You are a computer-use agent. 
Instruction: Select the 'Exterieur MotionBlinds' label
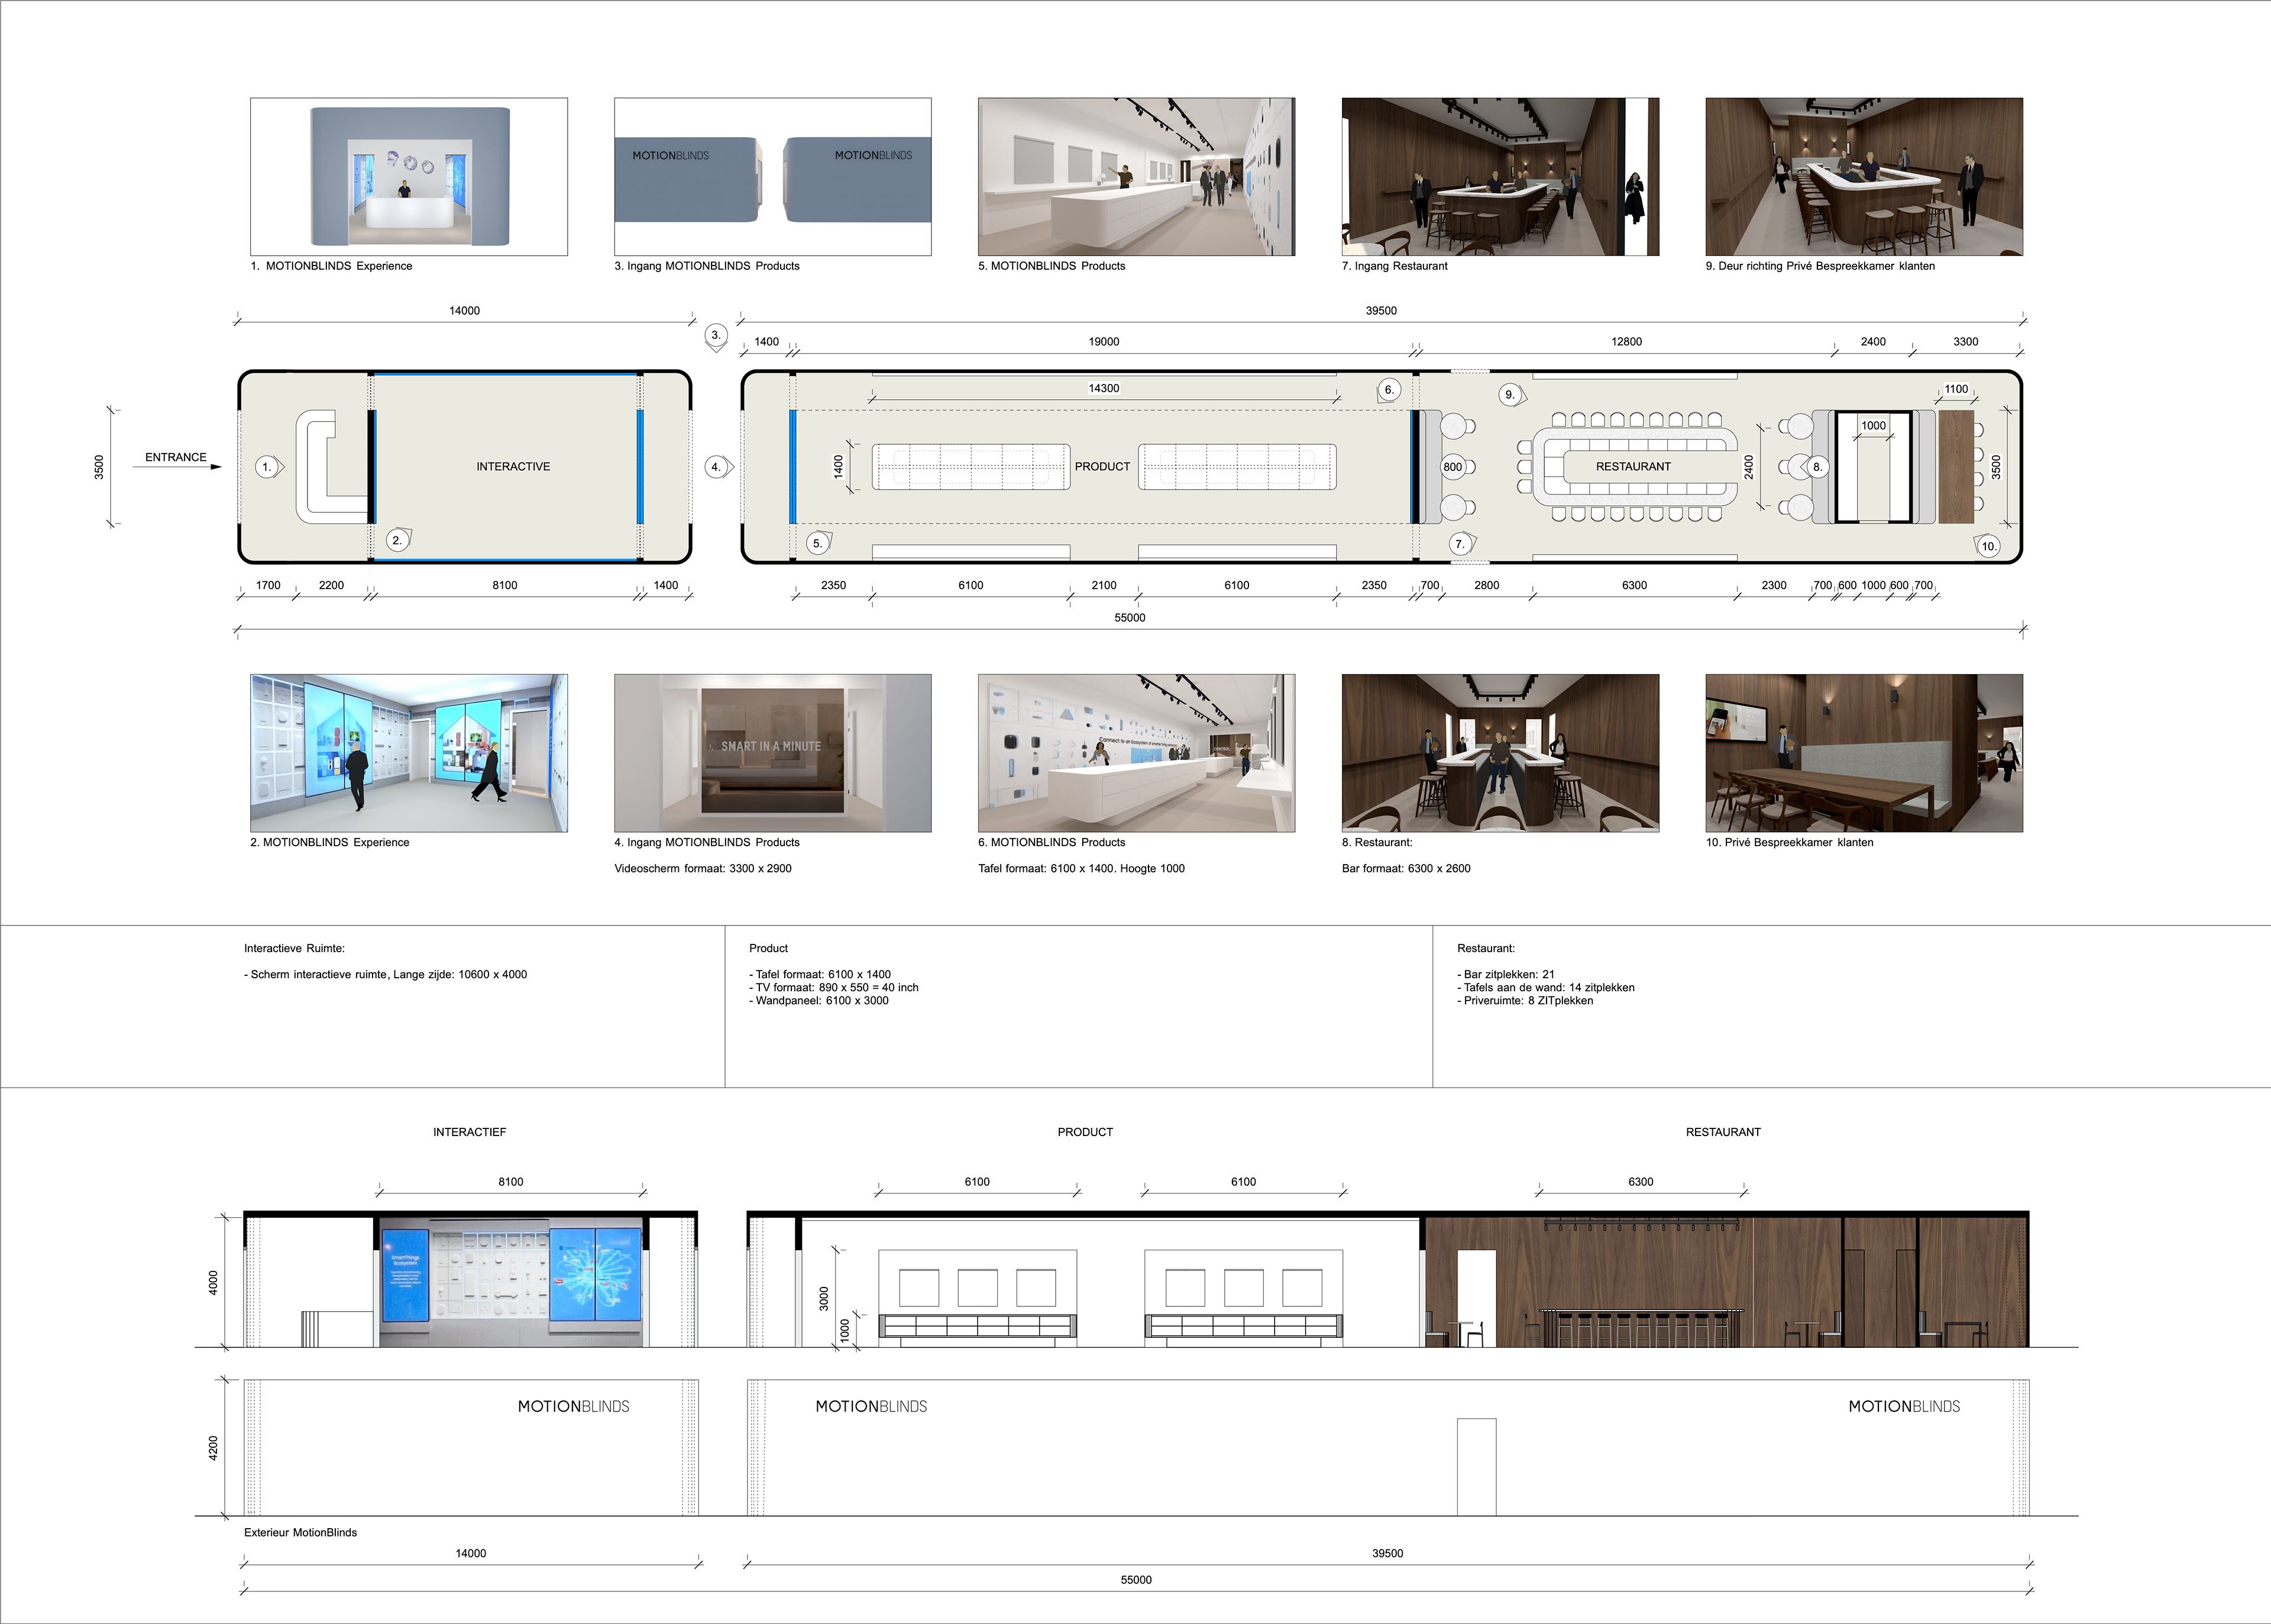click(300, 1532)
